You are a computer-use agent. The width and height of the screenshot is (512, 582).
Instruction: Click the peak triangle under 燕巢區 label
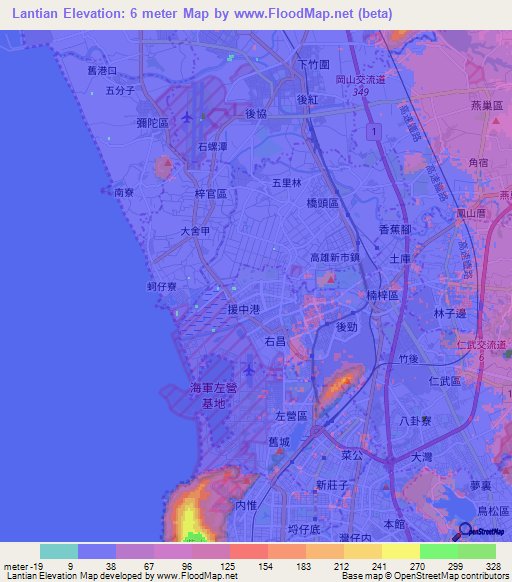[496, 121]
